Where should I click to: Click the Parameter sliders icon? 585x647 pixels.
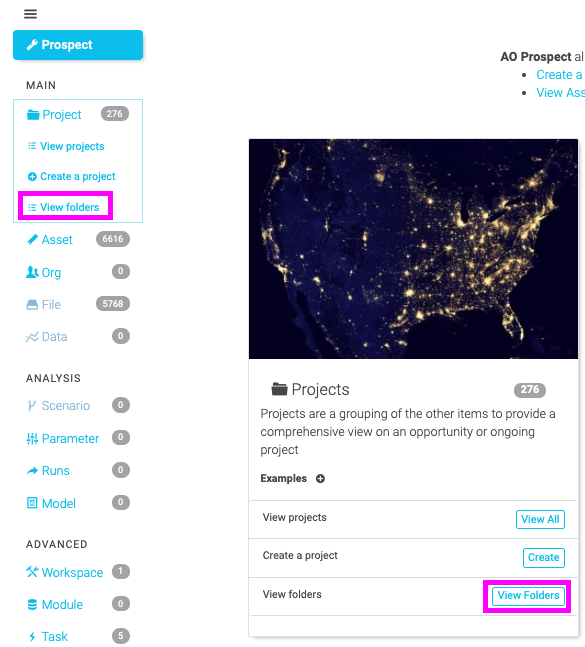[x=32, y=438]
